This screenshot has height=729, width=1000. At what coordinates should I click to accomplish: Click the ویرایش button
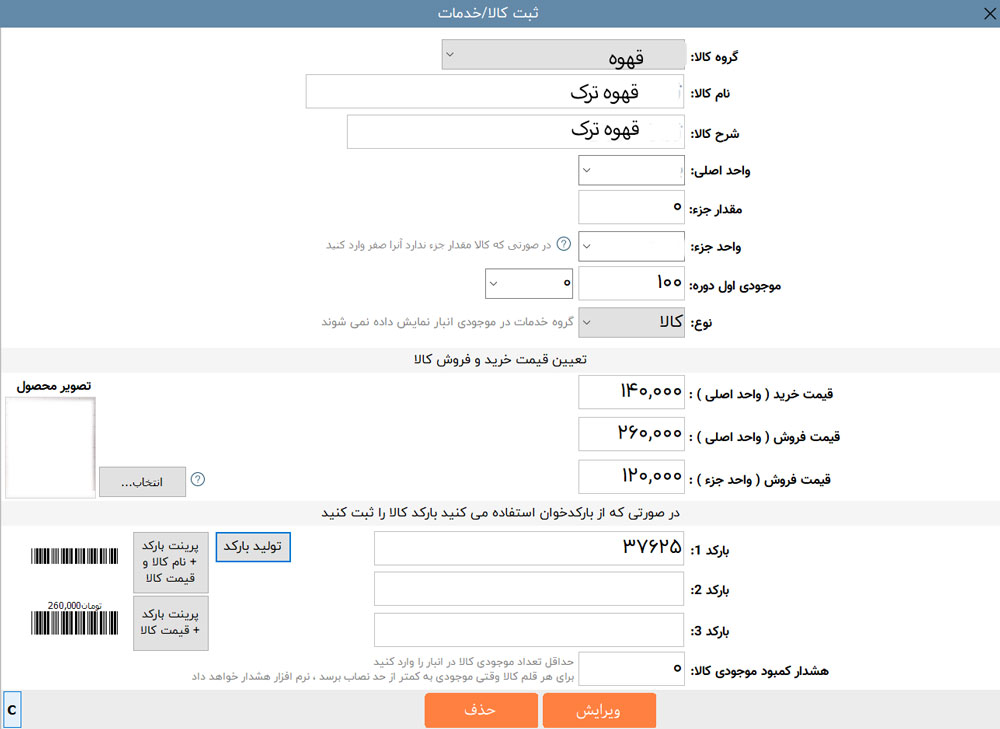[x=599, y=711]
